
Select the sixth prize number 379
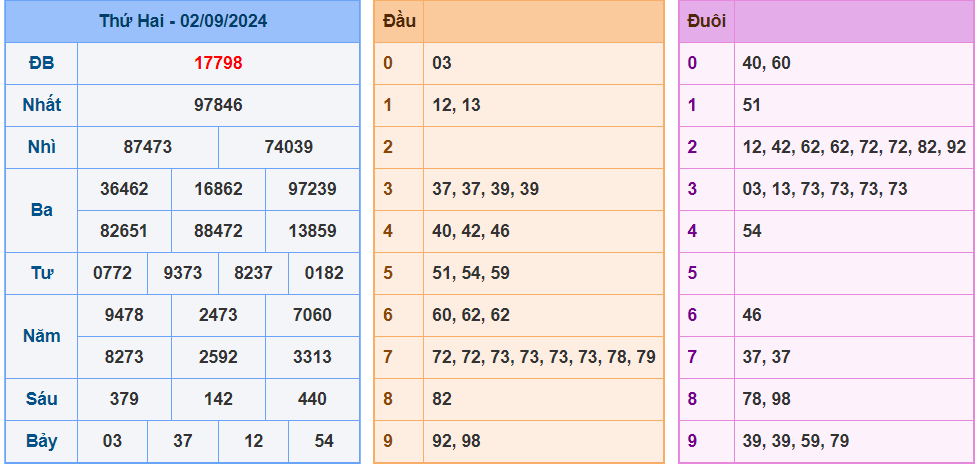124,399
